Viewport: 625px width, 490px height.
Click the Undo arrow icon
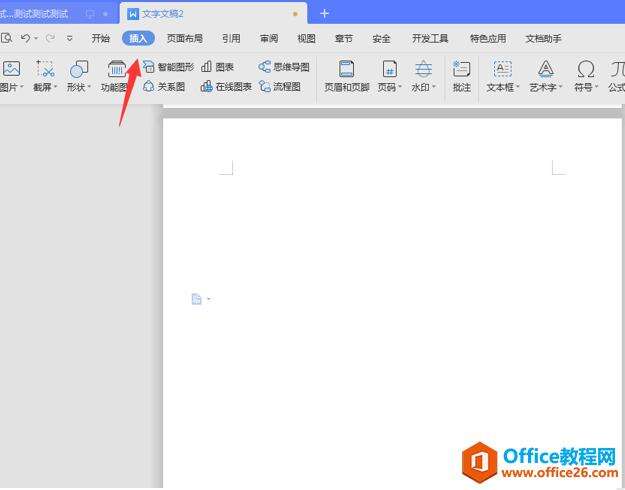click(26, 38)
